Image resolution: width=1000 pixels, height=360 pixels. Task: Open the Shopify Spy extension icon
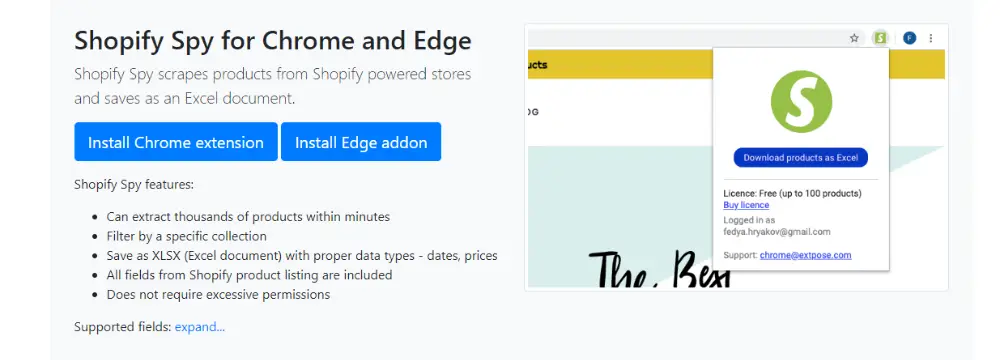tap(880, 38)
